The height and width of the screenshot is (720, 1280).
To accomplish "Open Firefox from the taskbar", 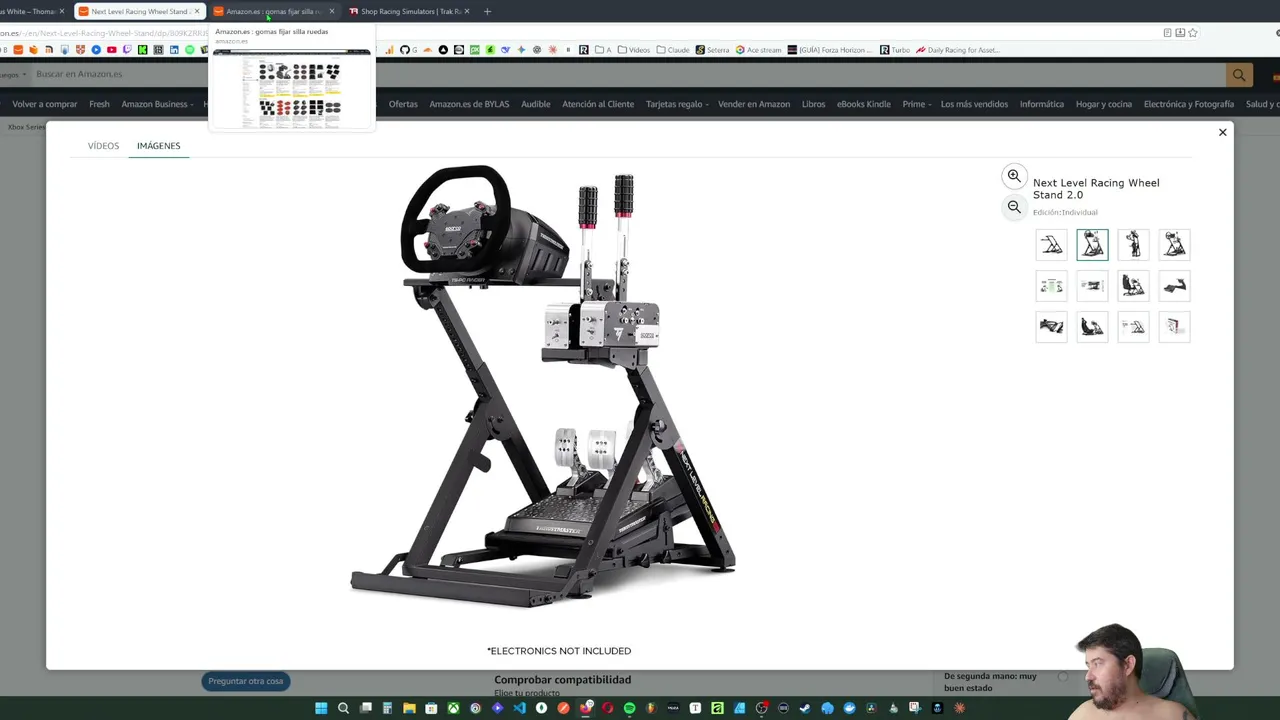I will [586, 708].
